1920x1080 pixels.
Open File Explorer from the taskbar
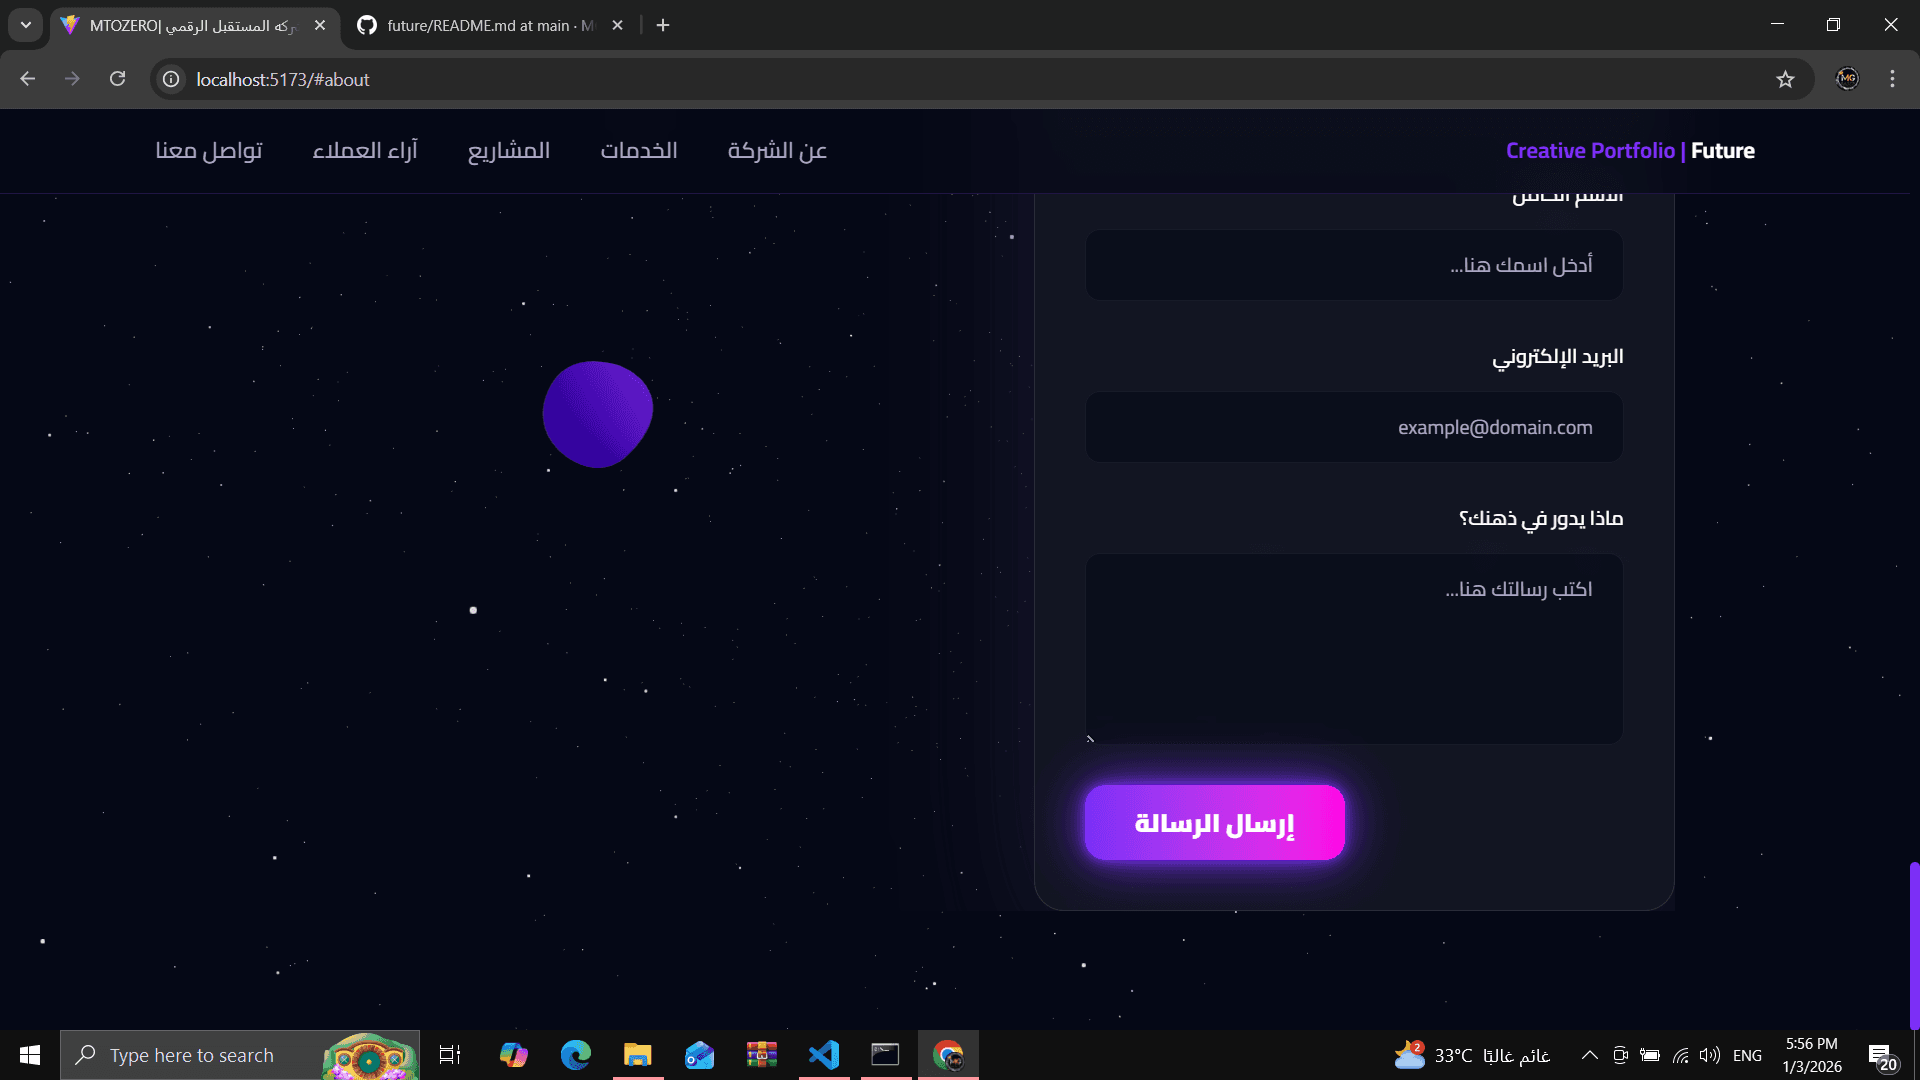[x=637, y=1055]
